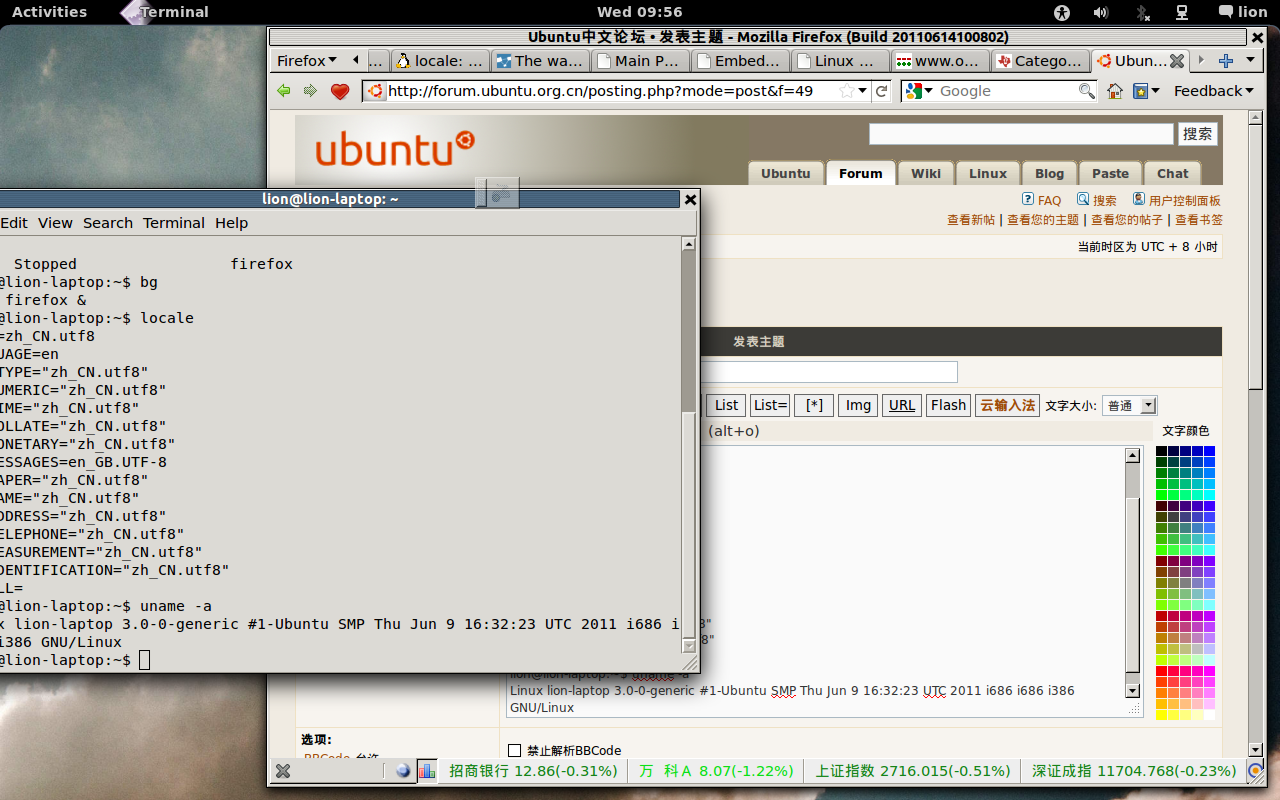This screenshot has height=800, width=1280.
Task: Open the bookmarks star menu icon
Action: (1145, 91)
